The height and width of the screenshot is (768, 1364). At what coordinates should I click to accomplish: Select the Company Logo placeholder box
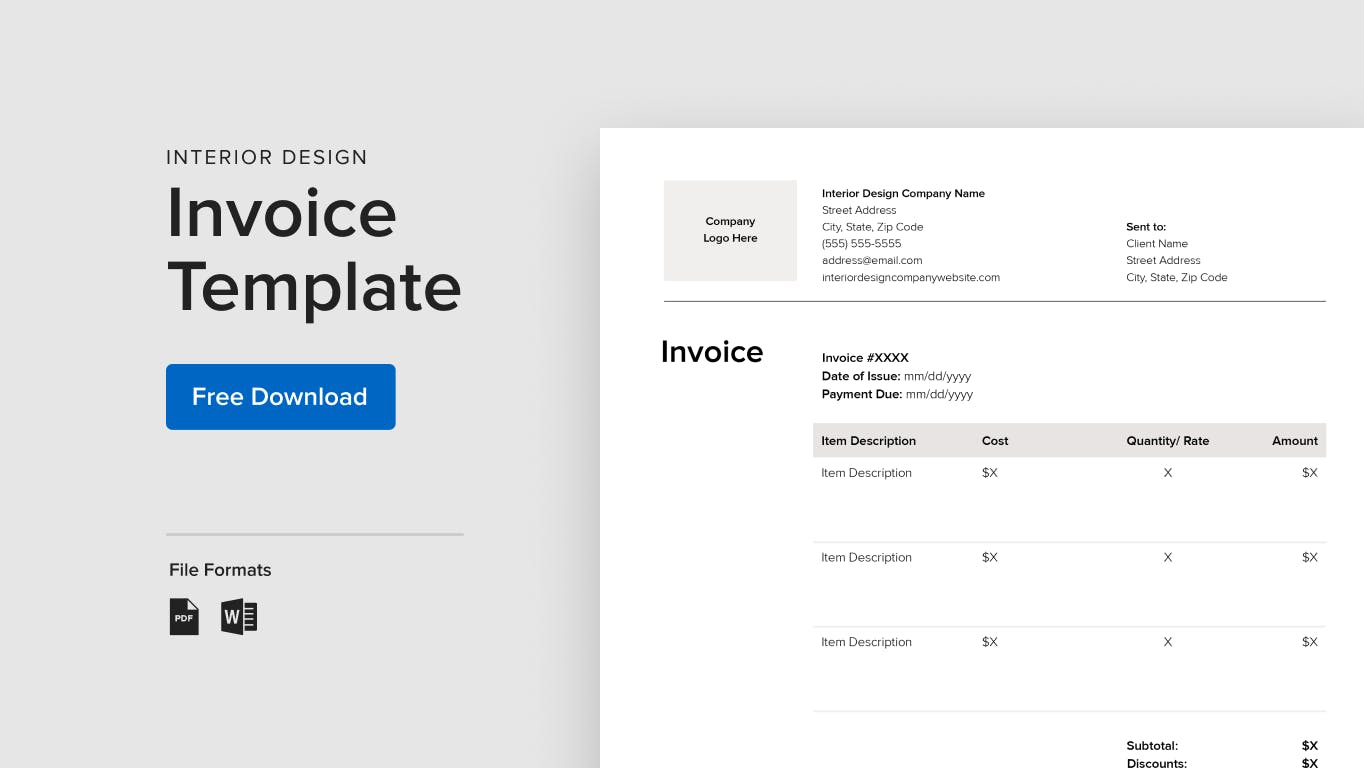[730, 230]
